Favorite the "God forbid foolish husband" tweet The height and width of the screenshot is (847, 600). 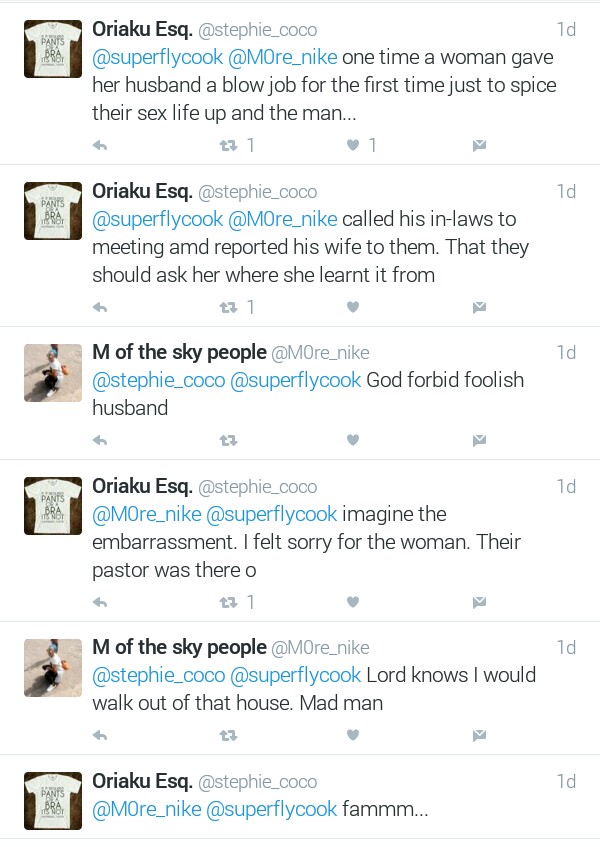[x=352, y=440]
